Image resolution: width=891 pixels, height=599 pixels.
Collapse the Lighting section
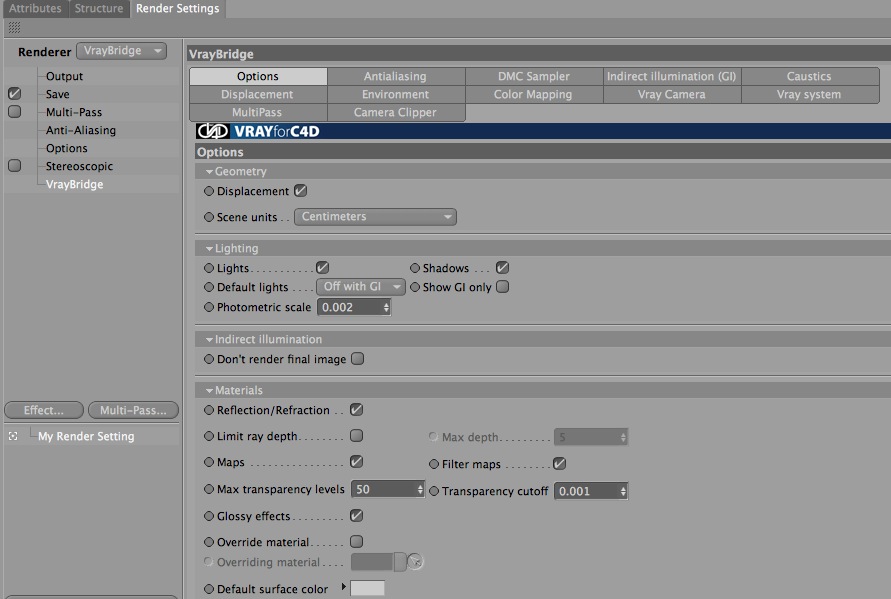pos(209,248)
